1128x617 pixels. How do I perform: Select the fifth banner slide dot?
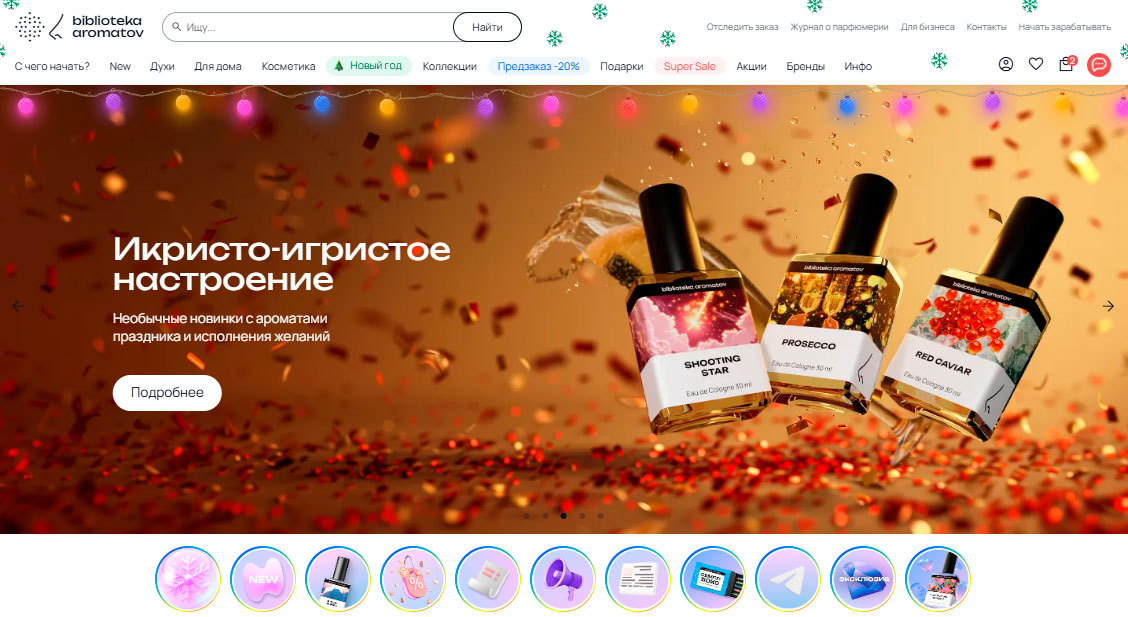tap(600, 516)
